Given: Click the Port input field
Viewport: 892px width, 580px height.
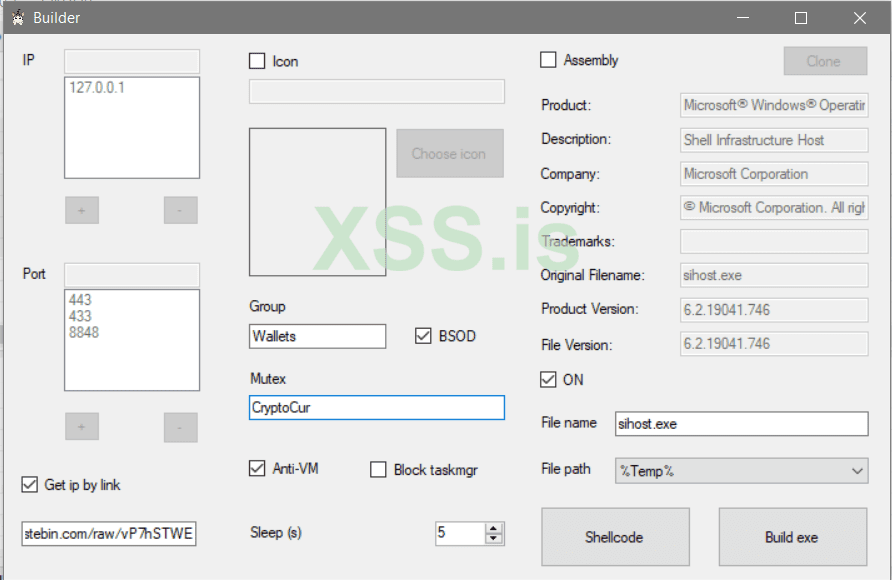Looking at the screenshot, I should (132, 275).
